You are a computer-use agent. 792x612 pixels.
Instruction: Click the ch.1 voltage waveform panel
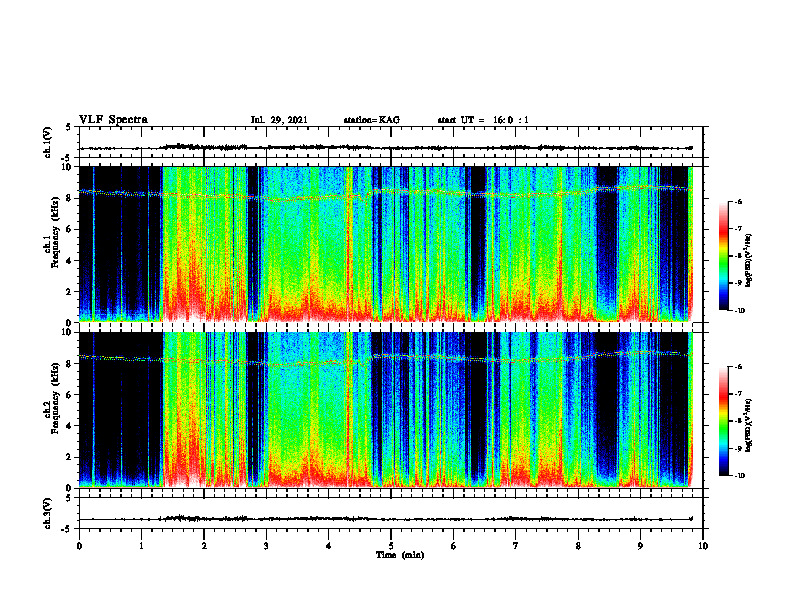(391, 142)
